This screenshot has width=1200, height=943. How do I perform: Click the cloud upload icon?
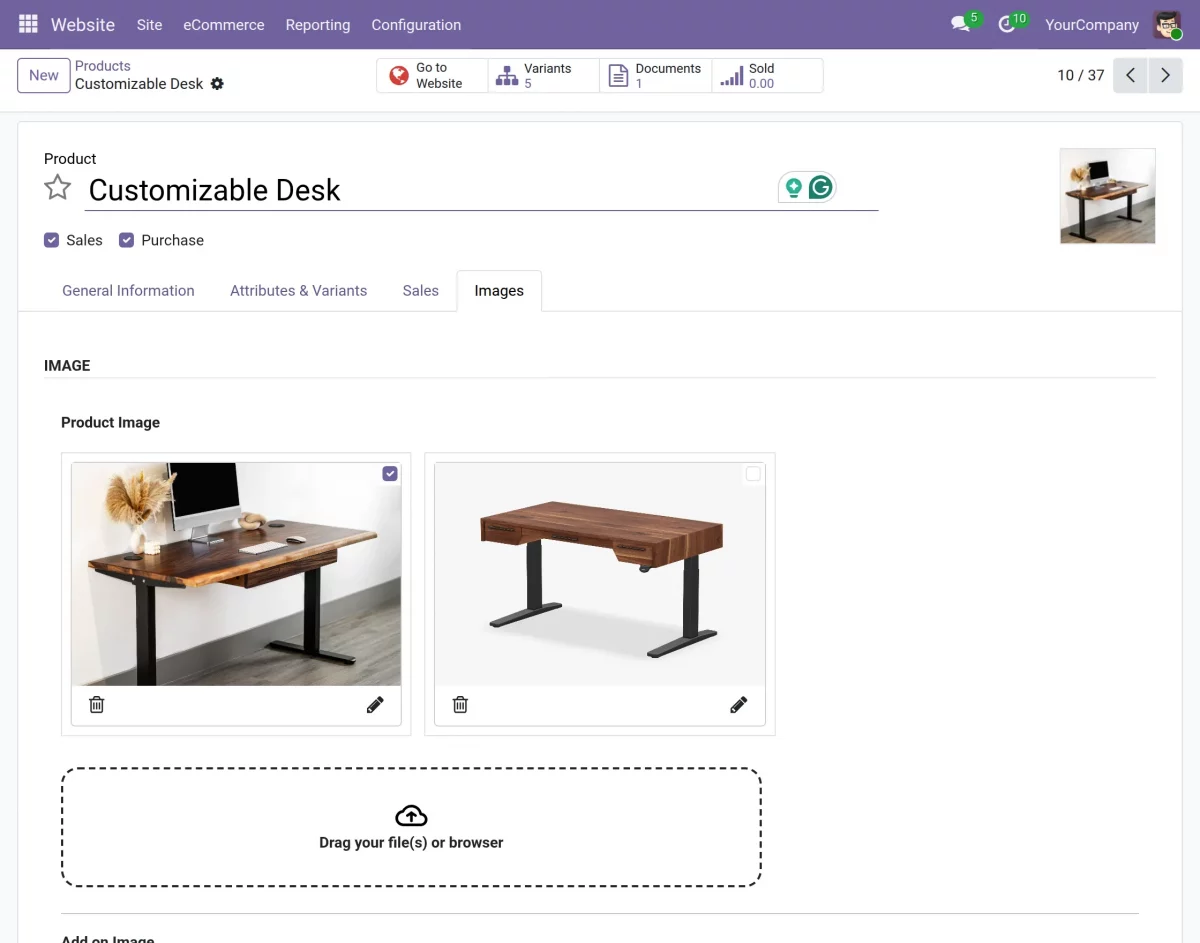[411, 815]
